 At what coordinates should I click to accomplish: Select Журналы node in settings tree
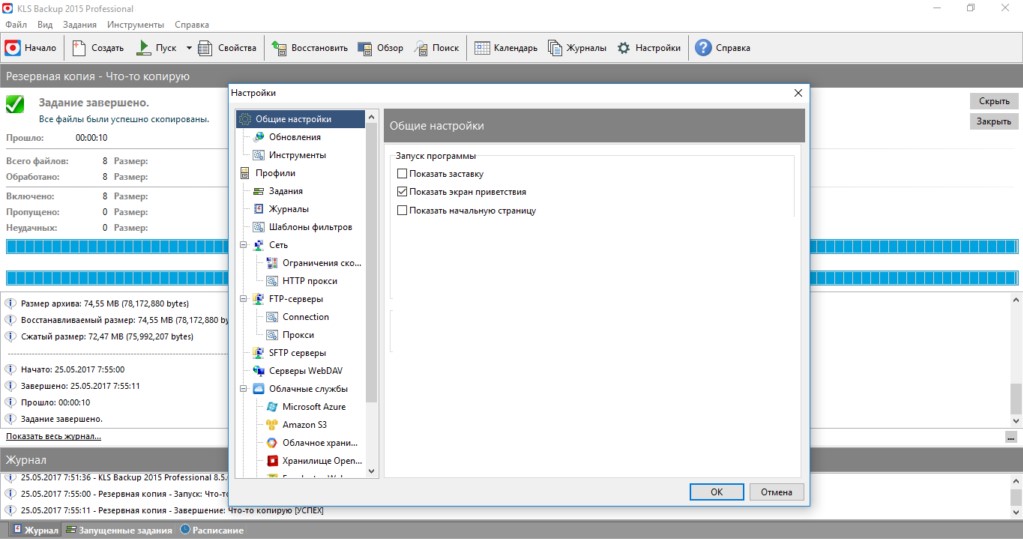[288, 209]
